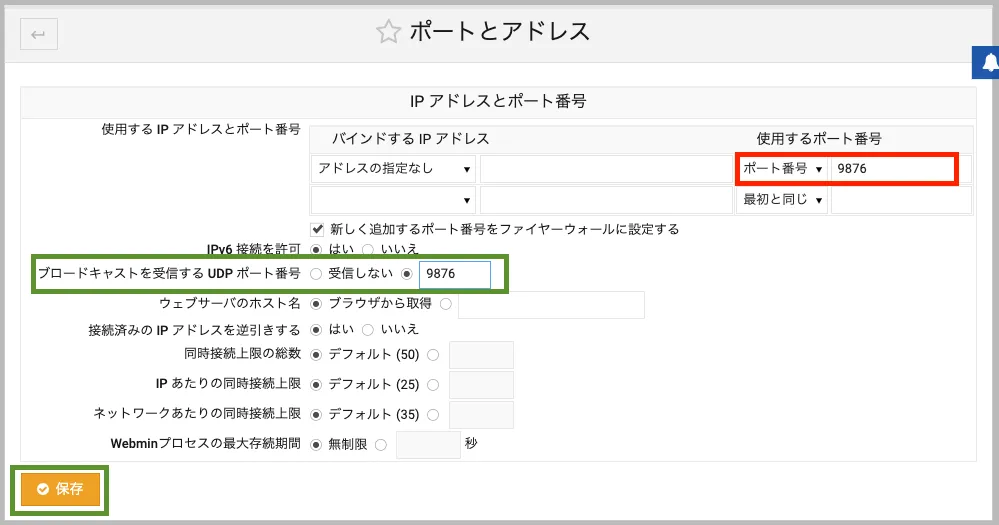Click the UDP broadcast port input field
The height and width of the screenshot is (525, 999).
[x=455, y=274]
